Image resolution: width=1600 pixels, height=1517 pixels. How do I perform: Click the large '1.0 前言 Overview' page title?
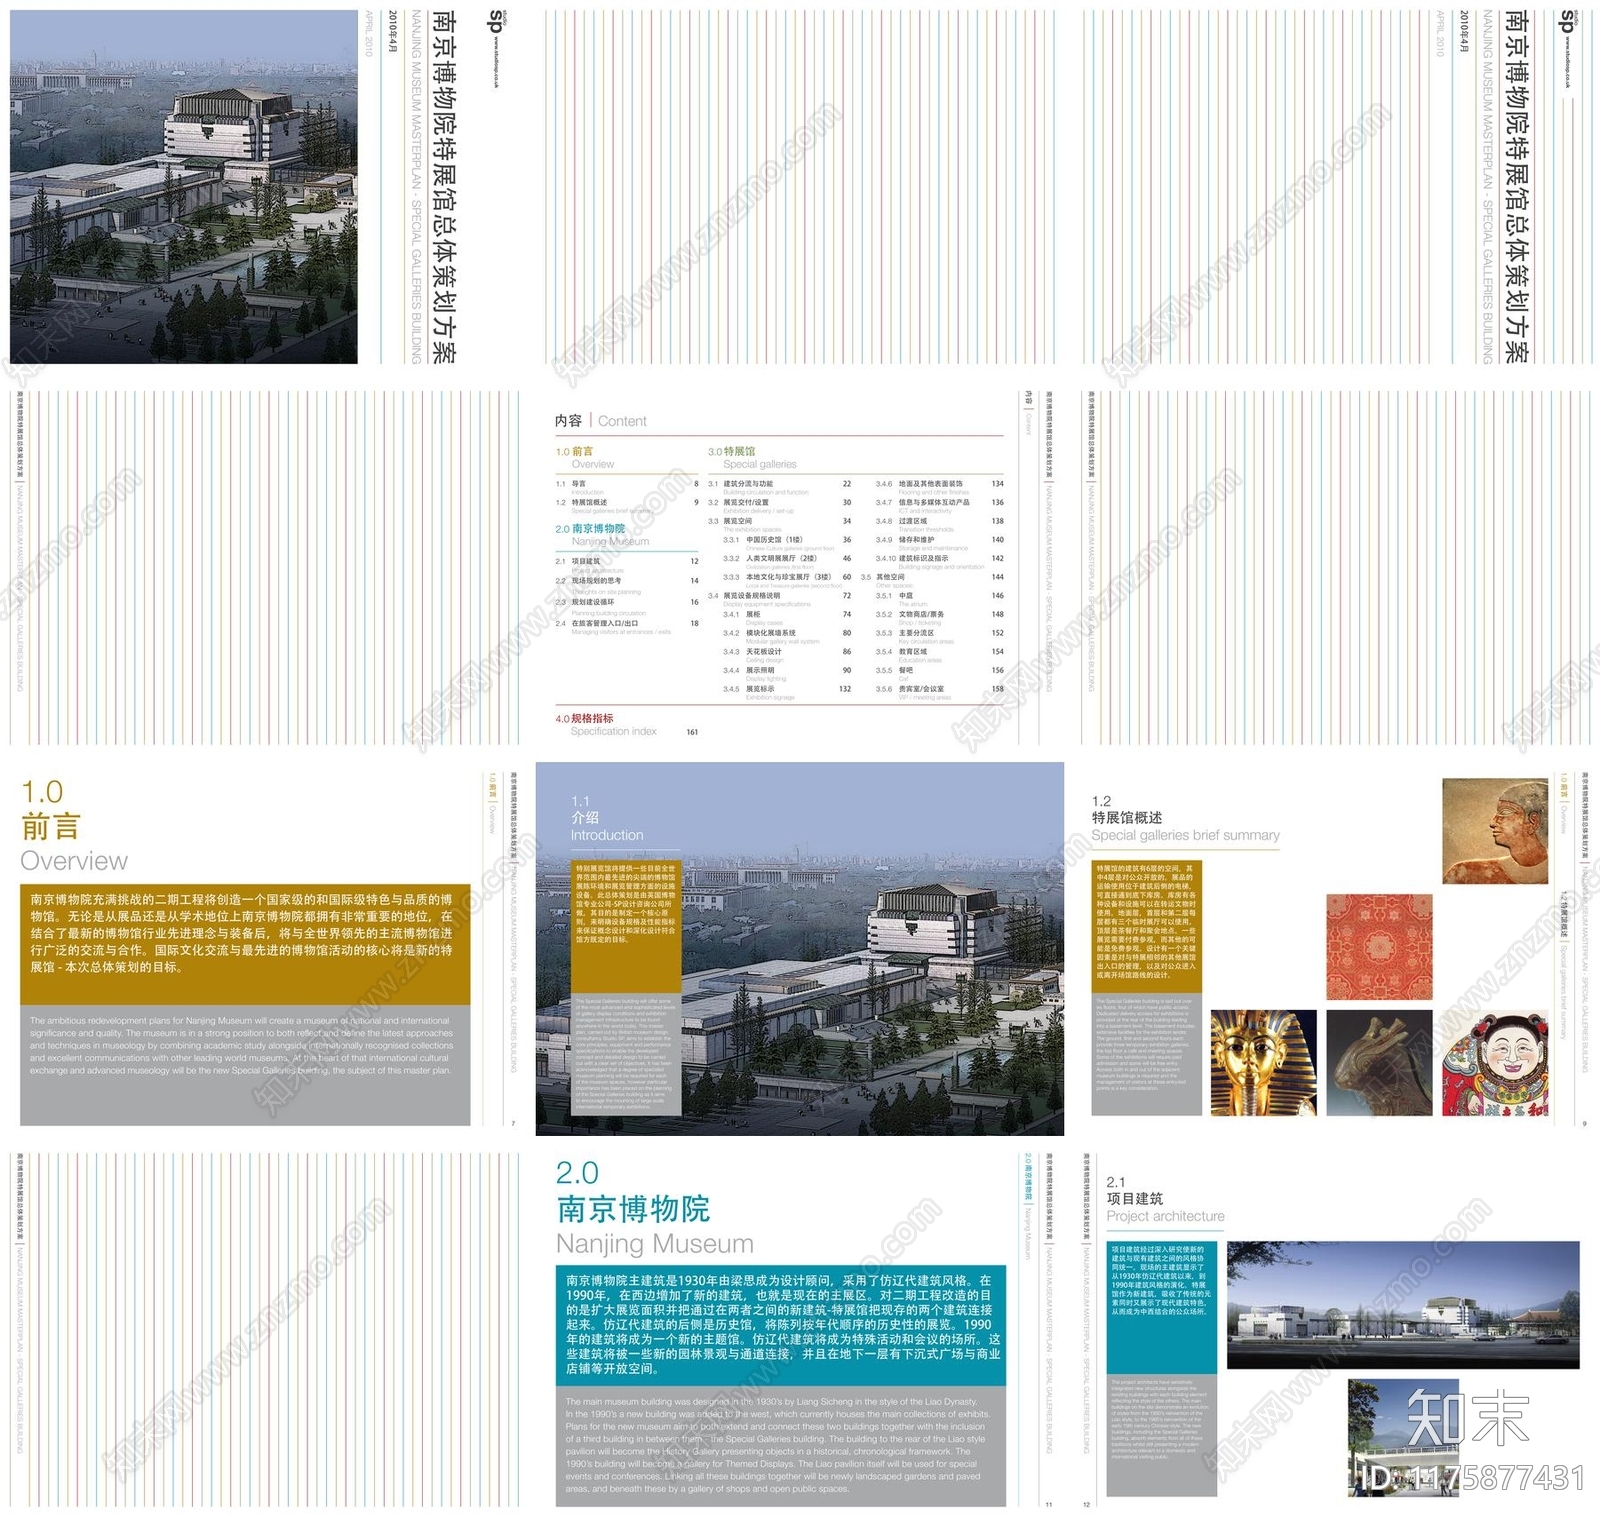(x=74, y=826)
